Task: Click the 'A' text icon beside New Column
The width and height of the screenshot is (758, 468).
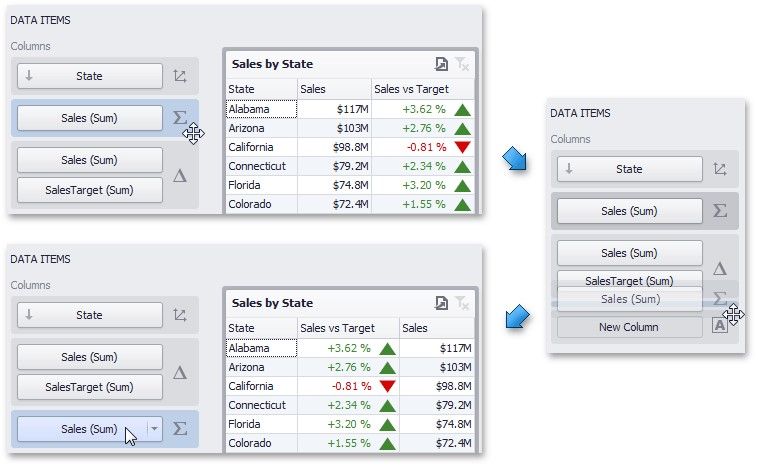Action: click(719, 325)
